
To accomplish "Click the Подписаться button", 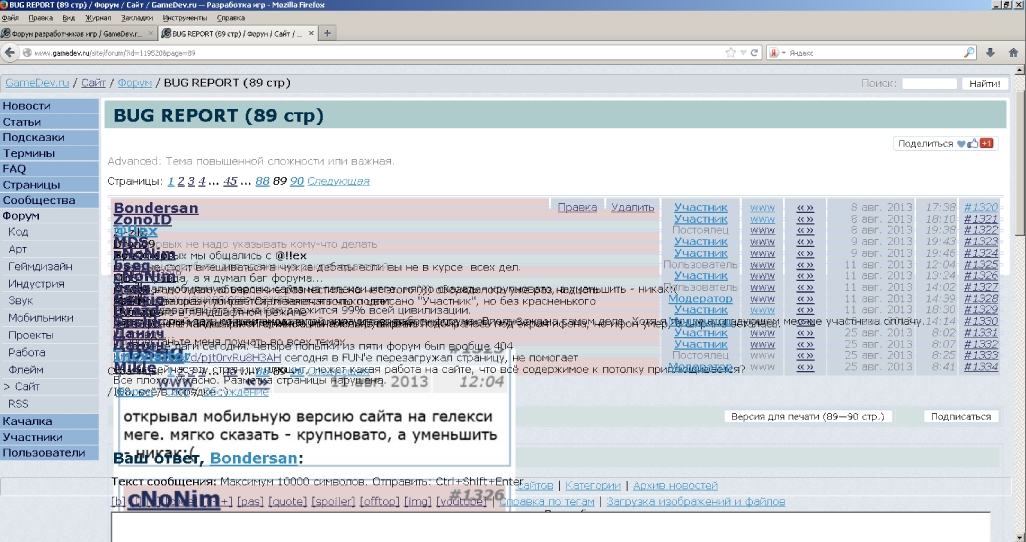I will [960, 416].
